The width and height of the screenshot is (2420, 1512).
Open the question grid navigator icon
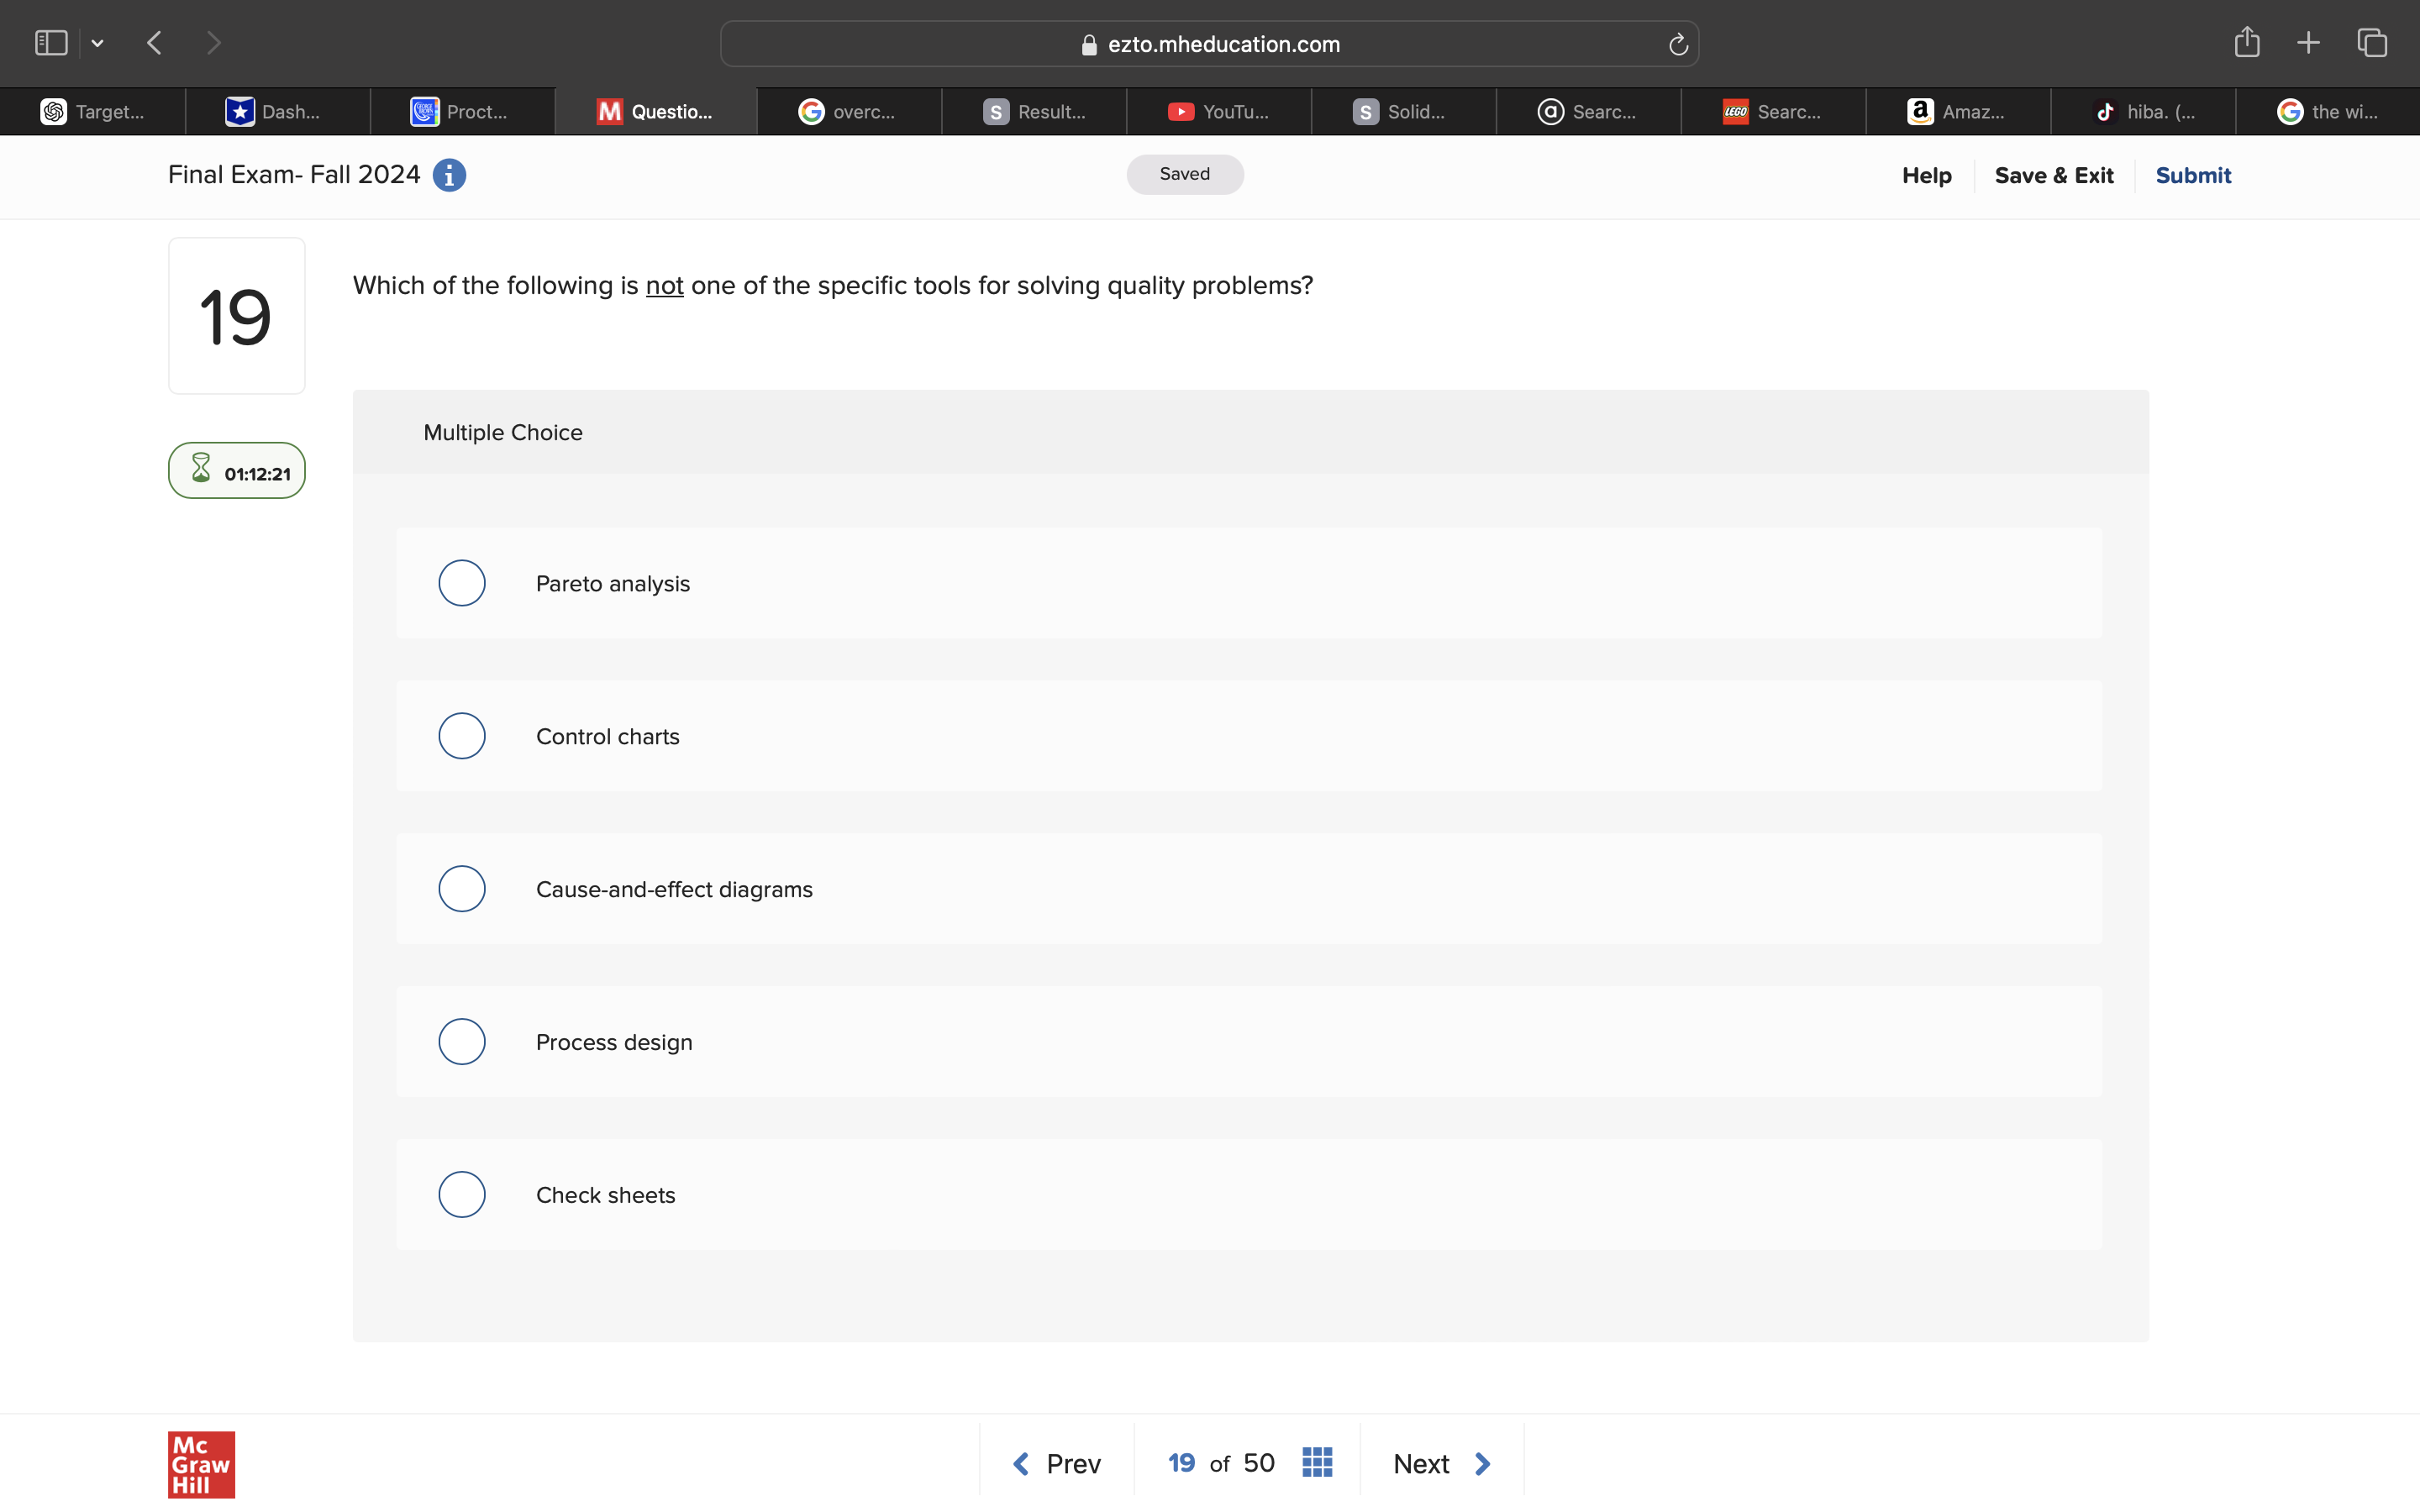[x=1317, y=1462]
